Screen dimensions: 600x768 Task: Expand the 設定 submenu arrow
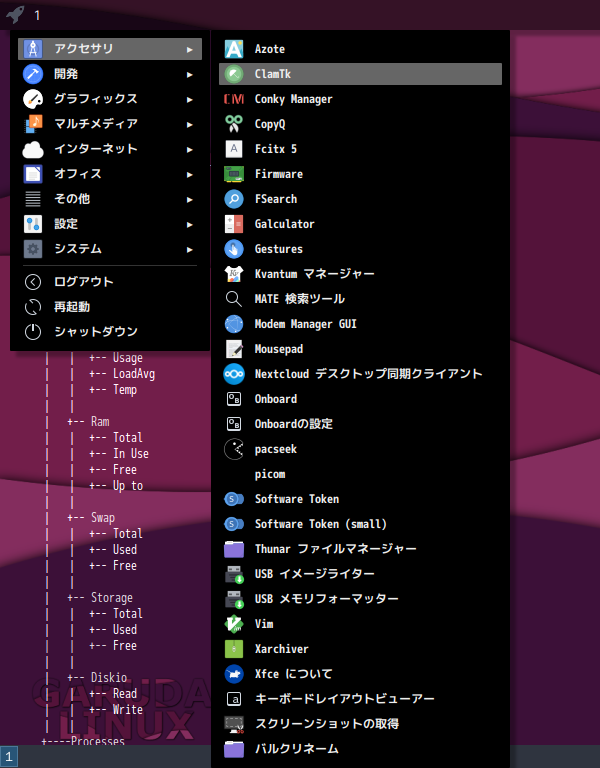[x=190, y=224]
